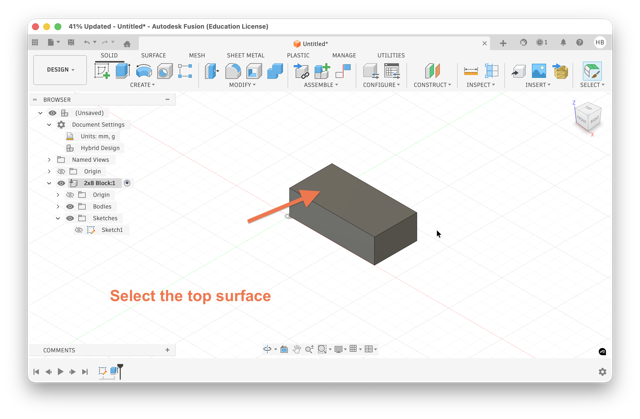Click the Offset Plane construct icon
The image size is (640, 419).
pyautogui.click(x=432, y=71)
